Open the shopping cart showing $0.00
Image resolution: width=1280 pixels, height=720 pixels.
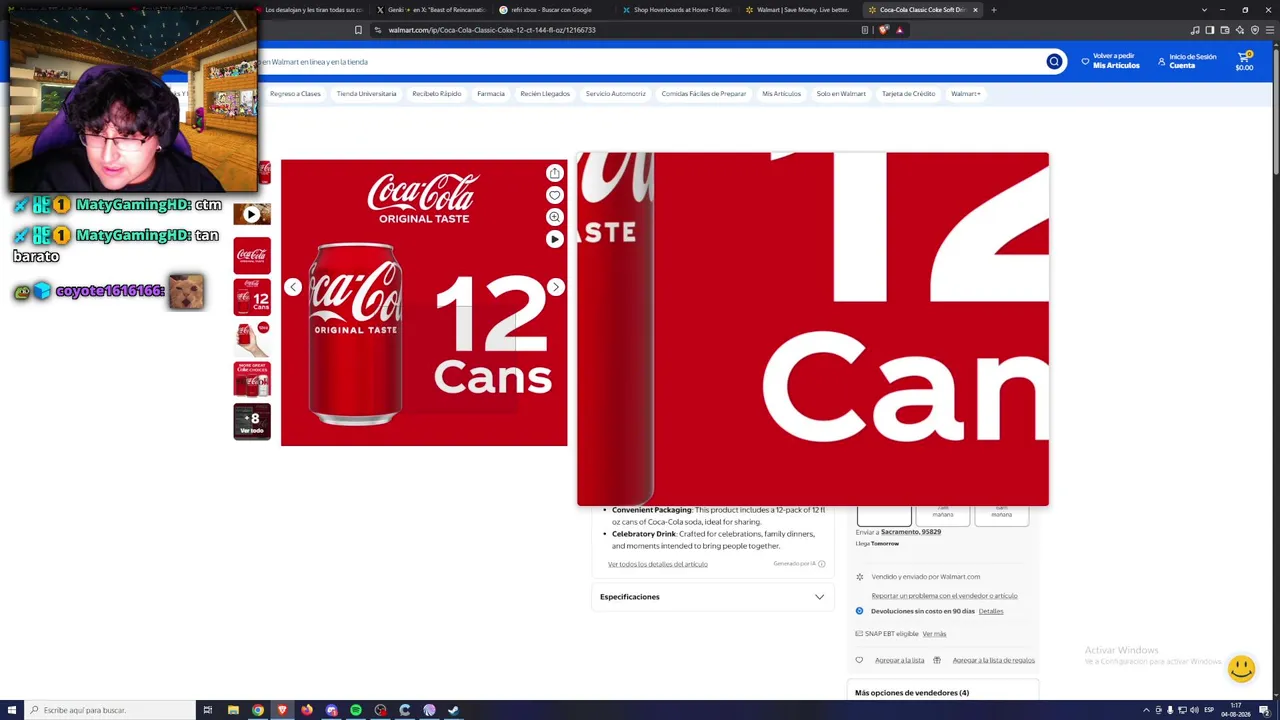click(1244, 61)
